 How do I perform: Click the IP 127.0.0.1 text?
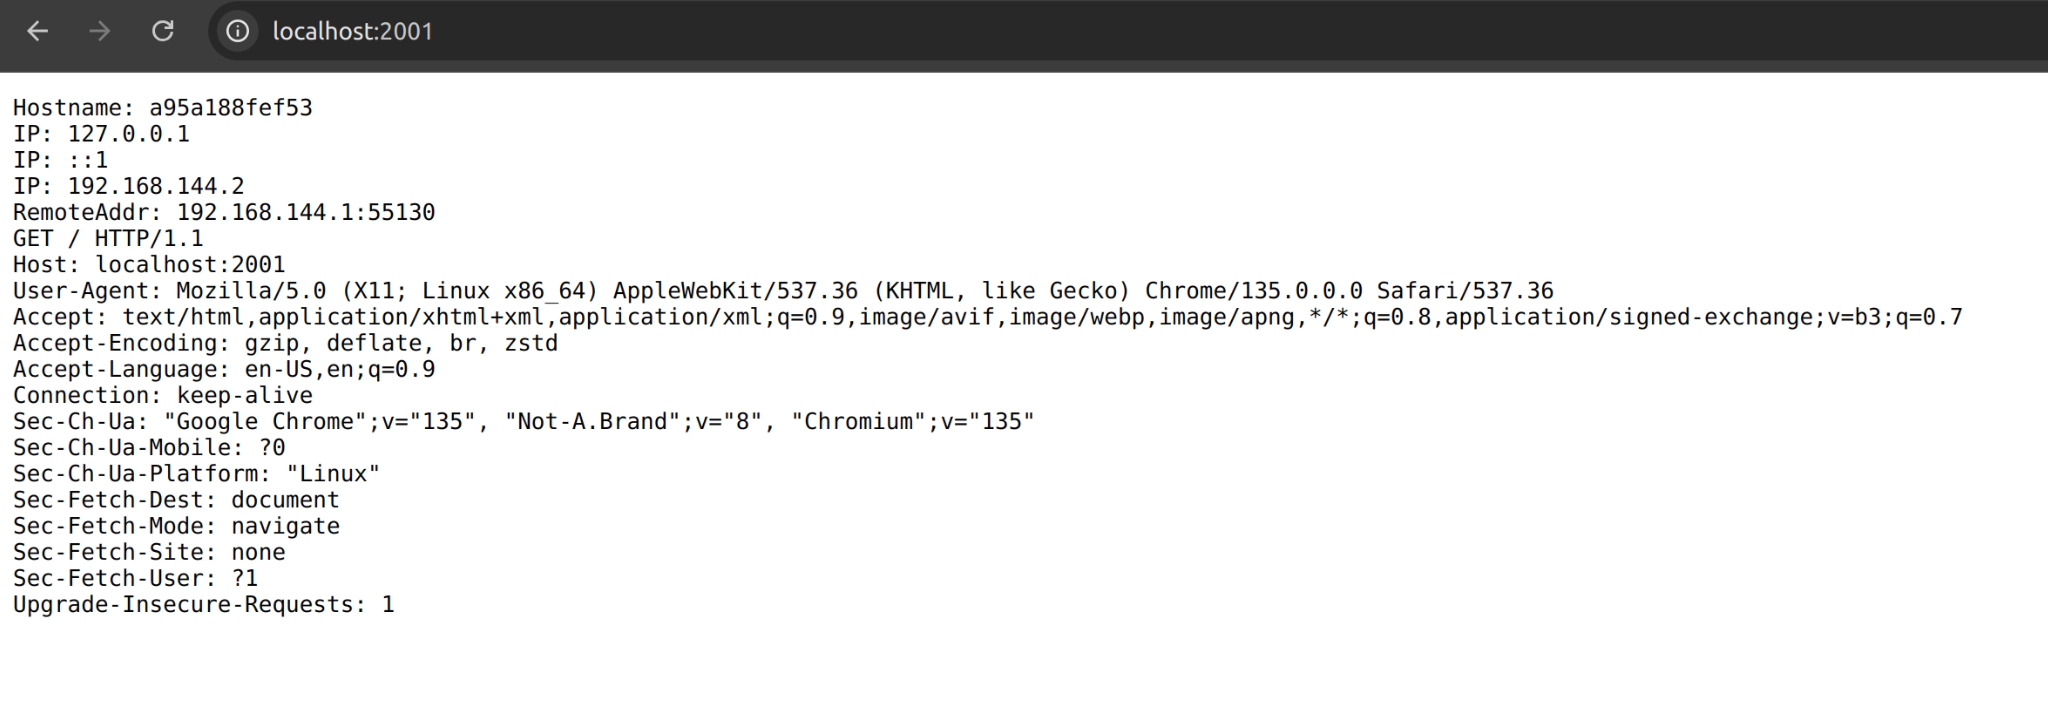(101, 134)
